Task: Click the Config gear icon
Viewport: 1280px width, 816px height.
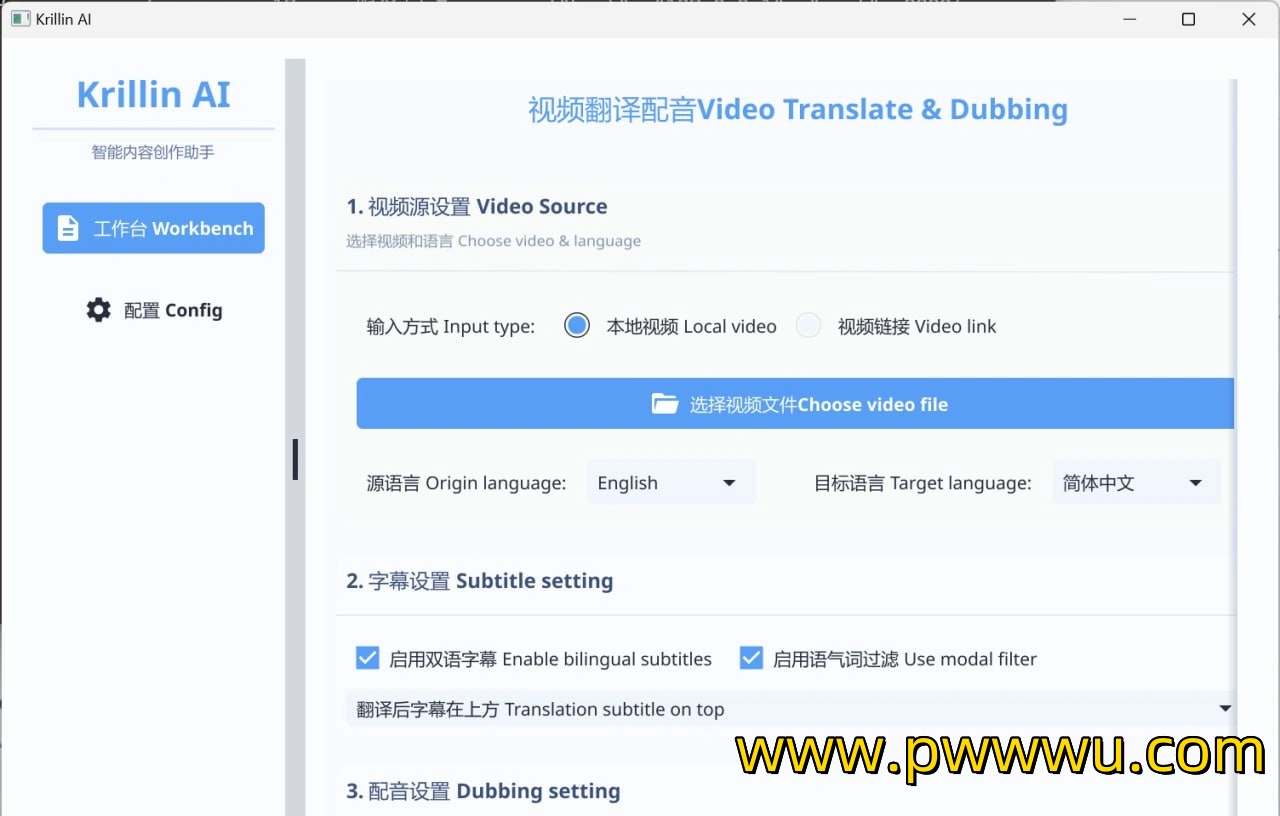Action: pyautogui.click(x=98, y=310)
